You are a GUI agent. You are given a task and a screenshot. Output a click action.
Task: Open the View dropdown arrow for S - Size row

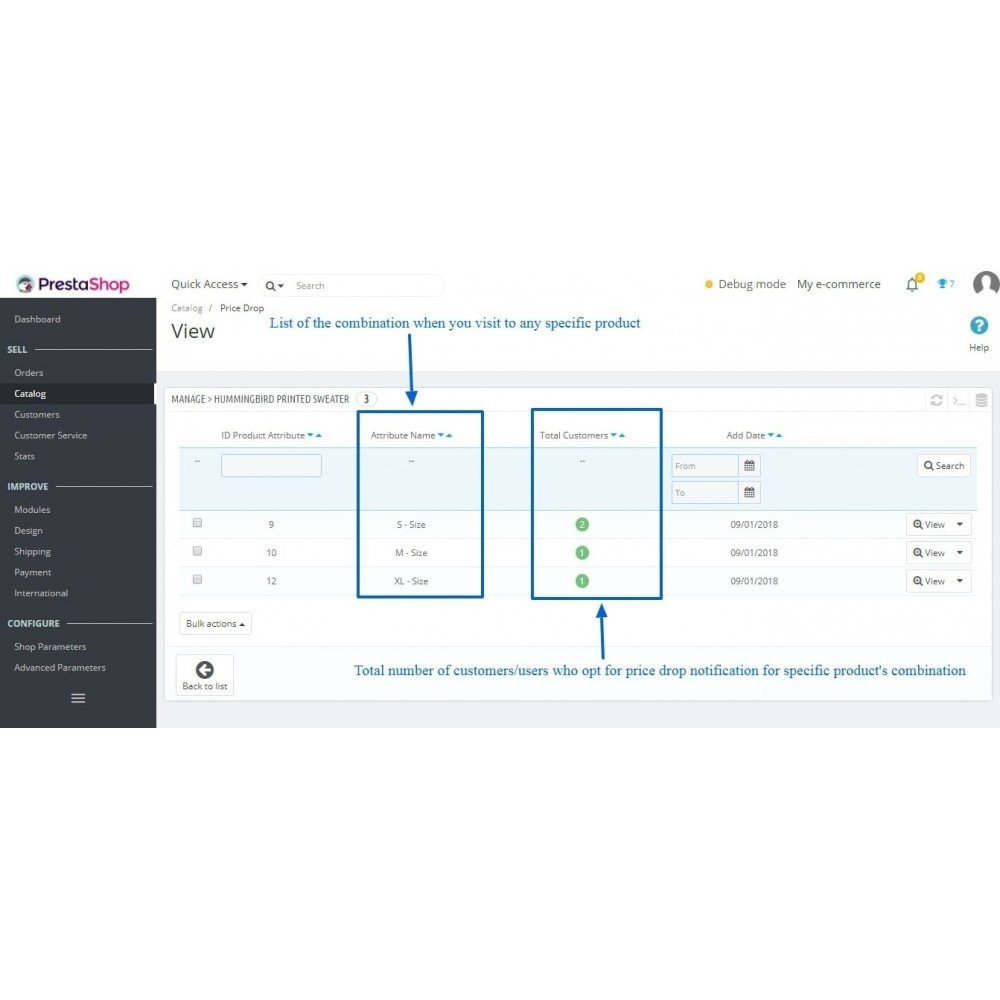pyautogui.click(x=960, y=524)
